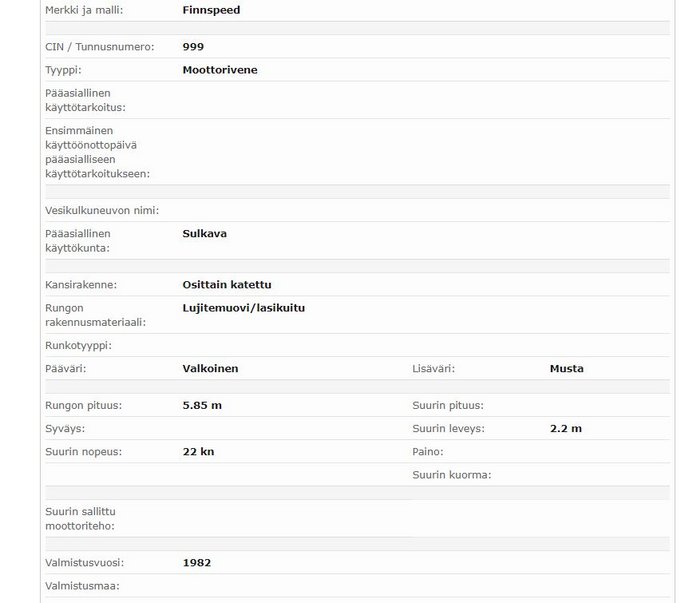Image resolution: width=681 pixels, height=603 pixels.
Task: Click the 2.2 m maximum width value
Action: [565, 429]
